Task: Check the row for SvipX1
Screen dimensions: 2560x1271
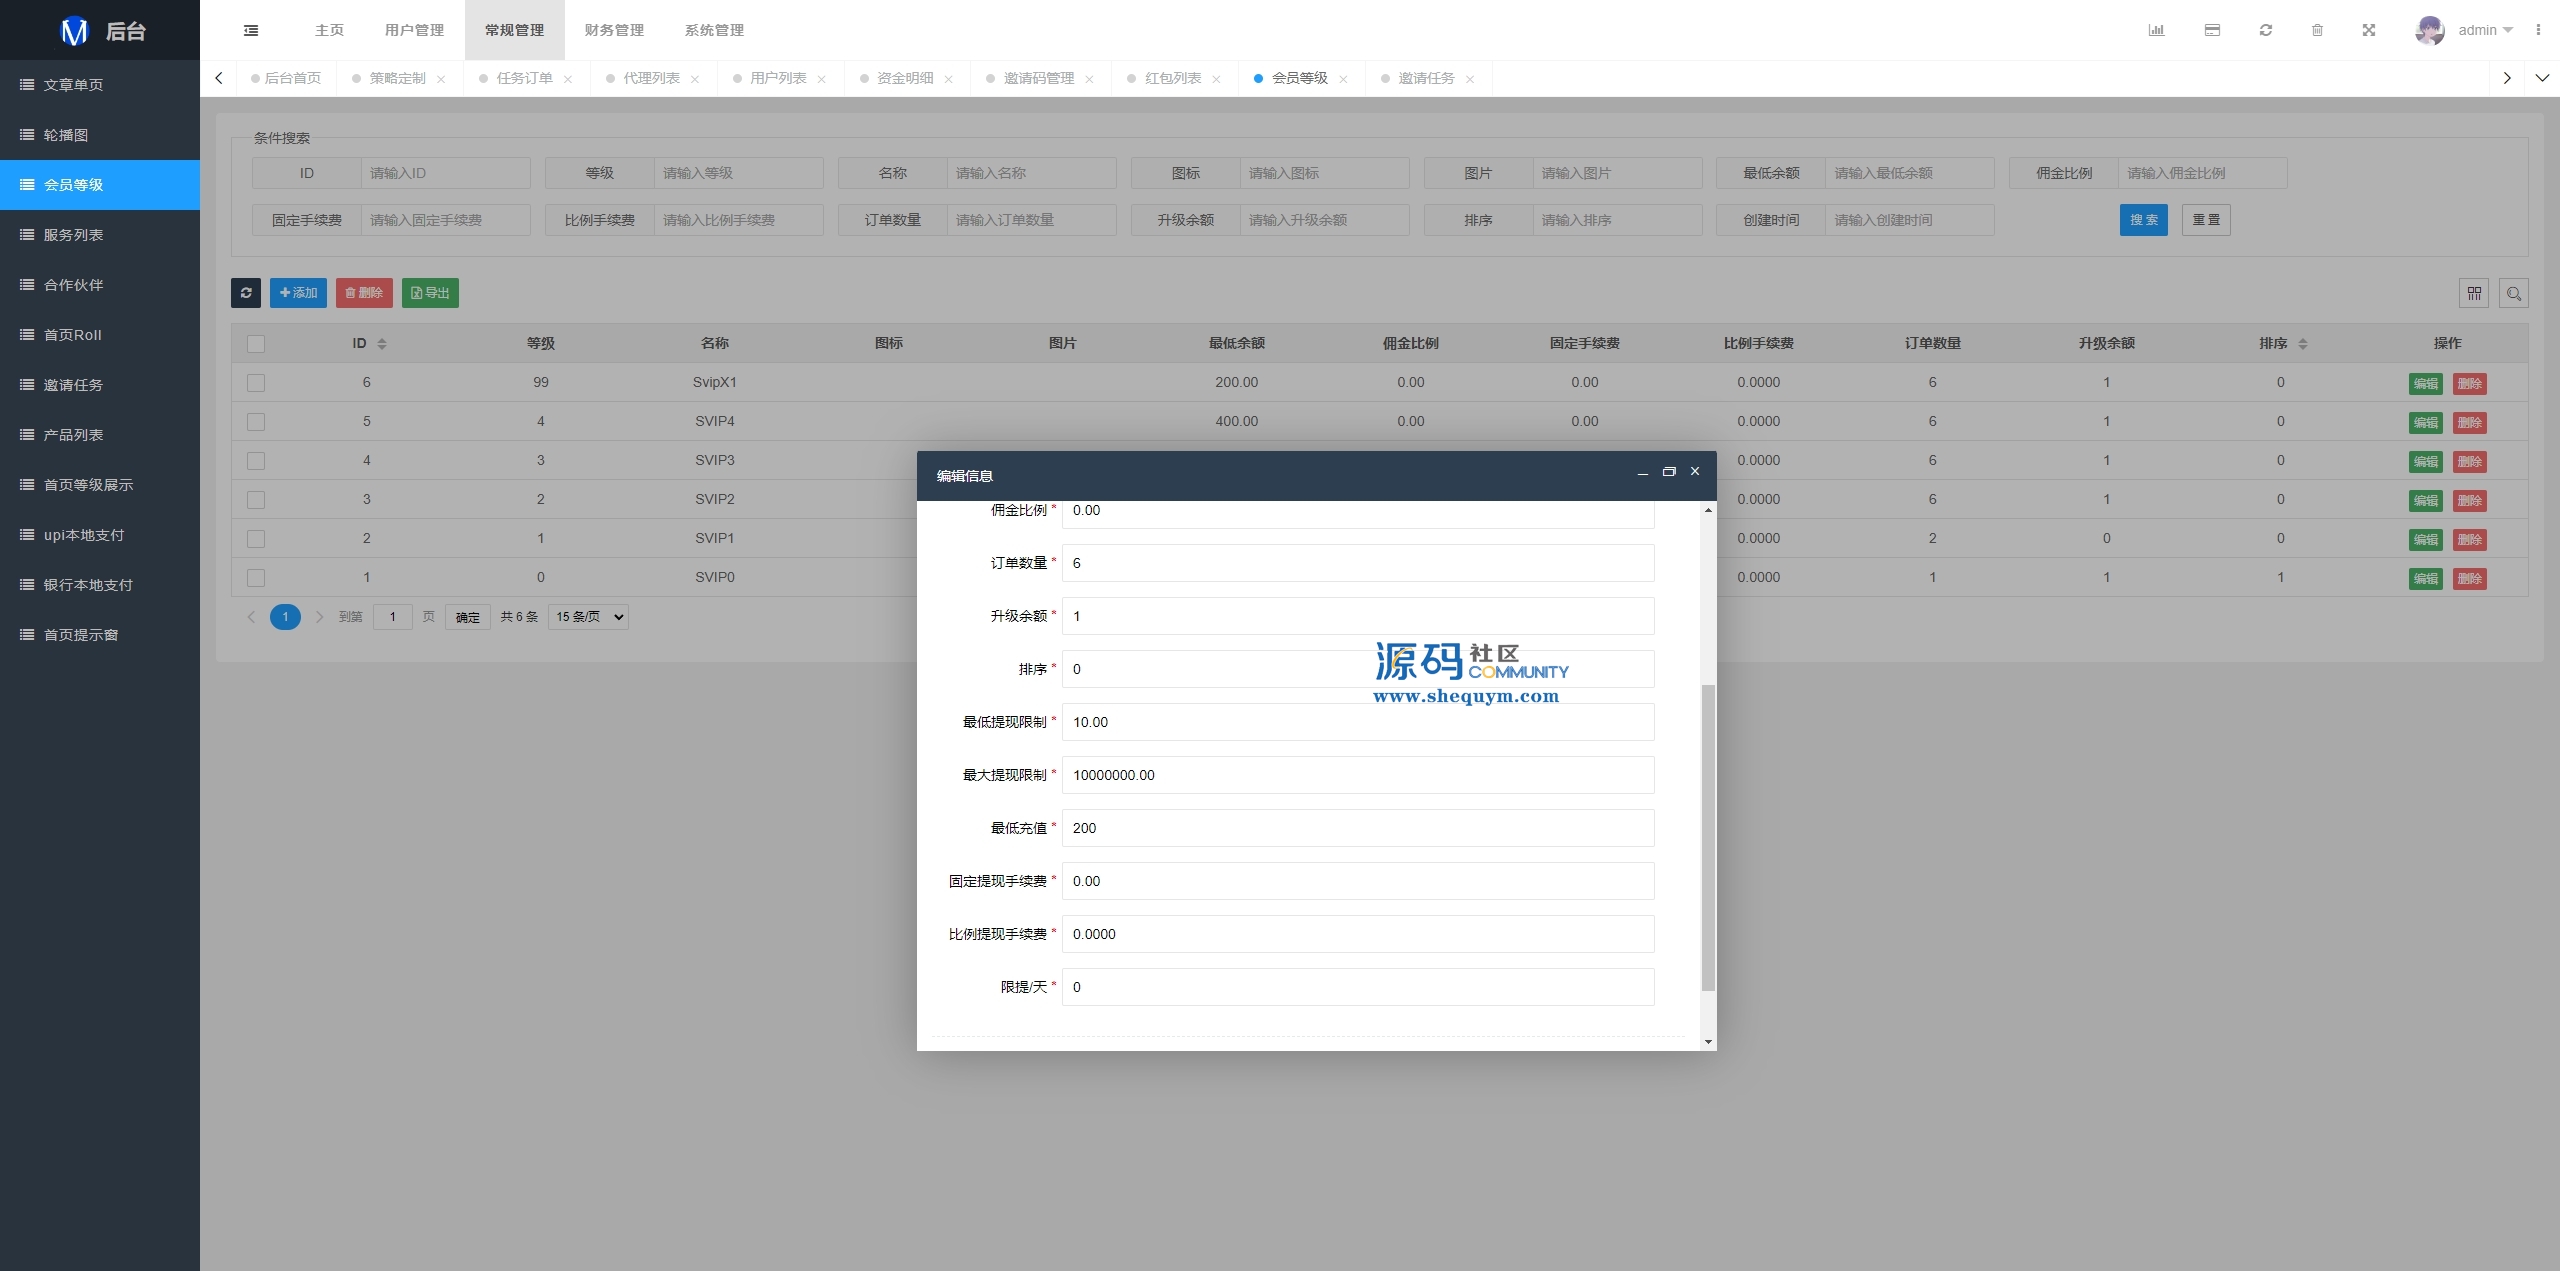Action: [256, 383]
